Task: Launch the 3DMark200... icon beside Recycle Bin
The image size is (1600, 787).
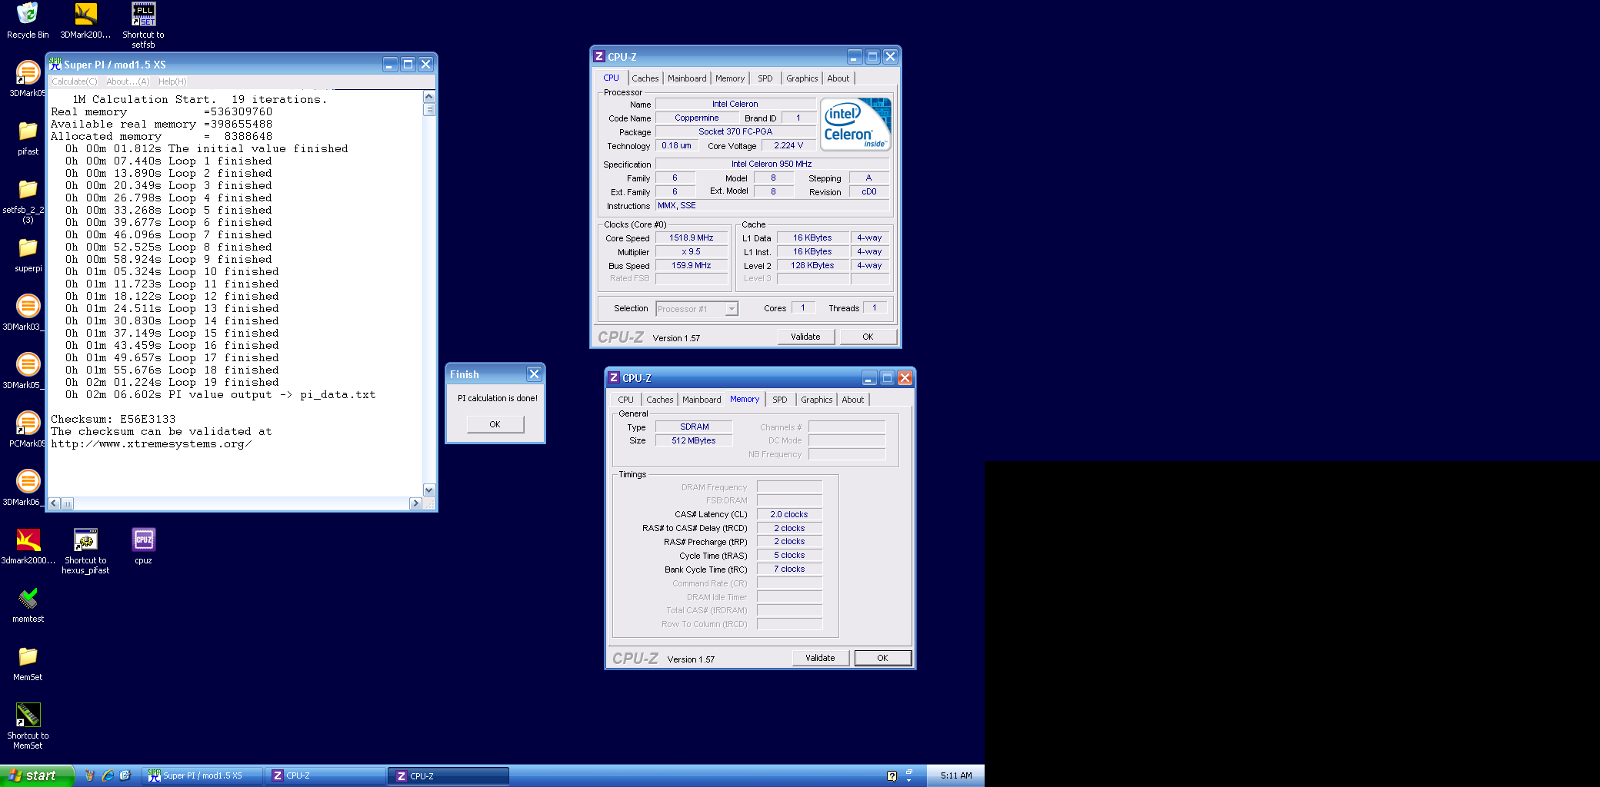Action: [x=86, y=20]
